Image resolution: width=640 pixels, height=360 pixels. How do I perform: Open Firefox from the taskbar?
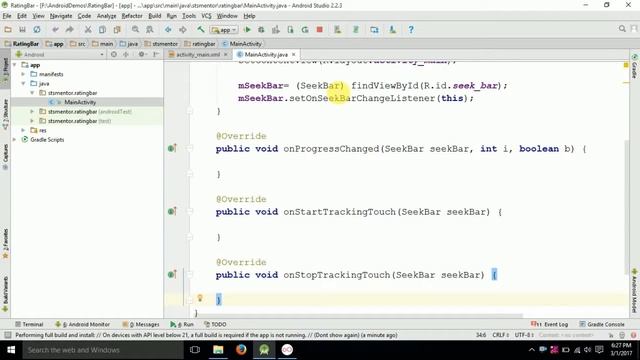point(241,350)
